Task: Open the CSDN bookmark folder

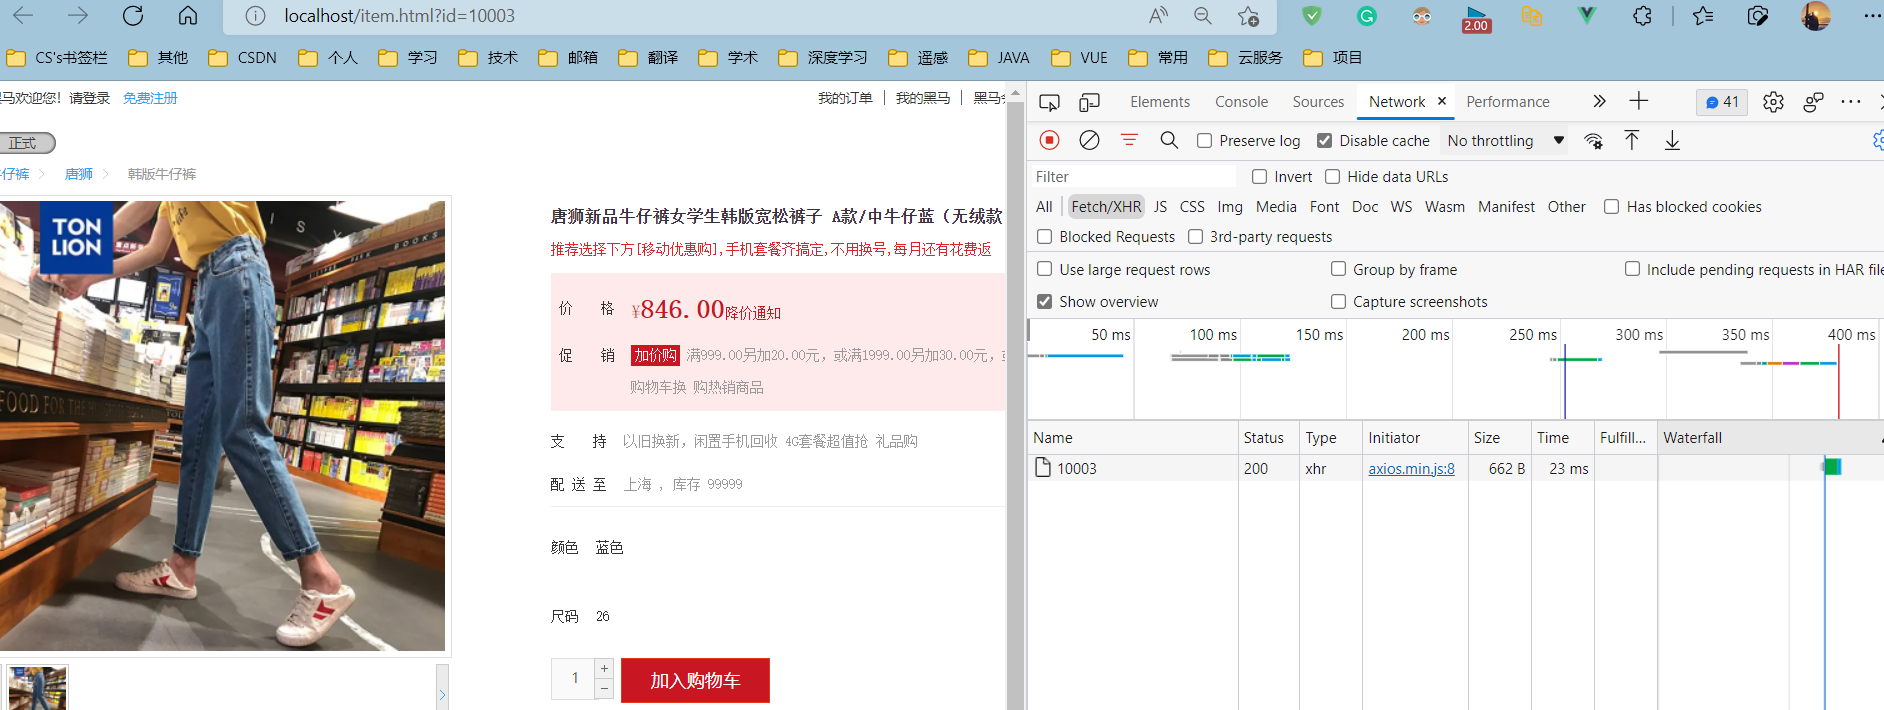Action: (242, 58)
